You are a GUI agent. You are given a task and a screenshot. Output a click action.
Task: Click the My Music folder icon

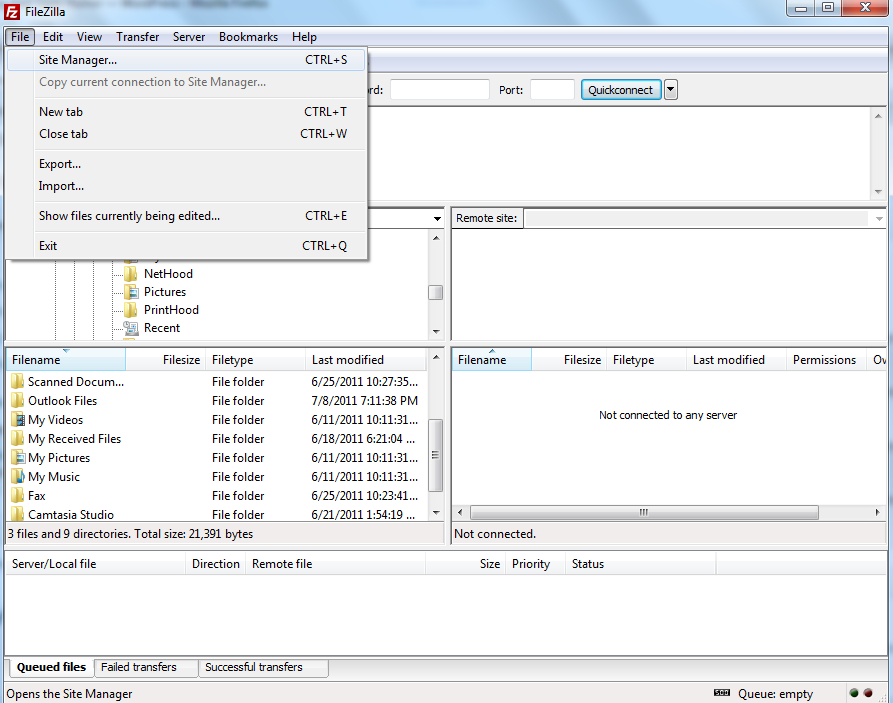click(x=18, y=476)
